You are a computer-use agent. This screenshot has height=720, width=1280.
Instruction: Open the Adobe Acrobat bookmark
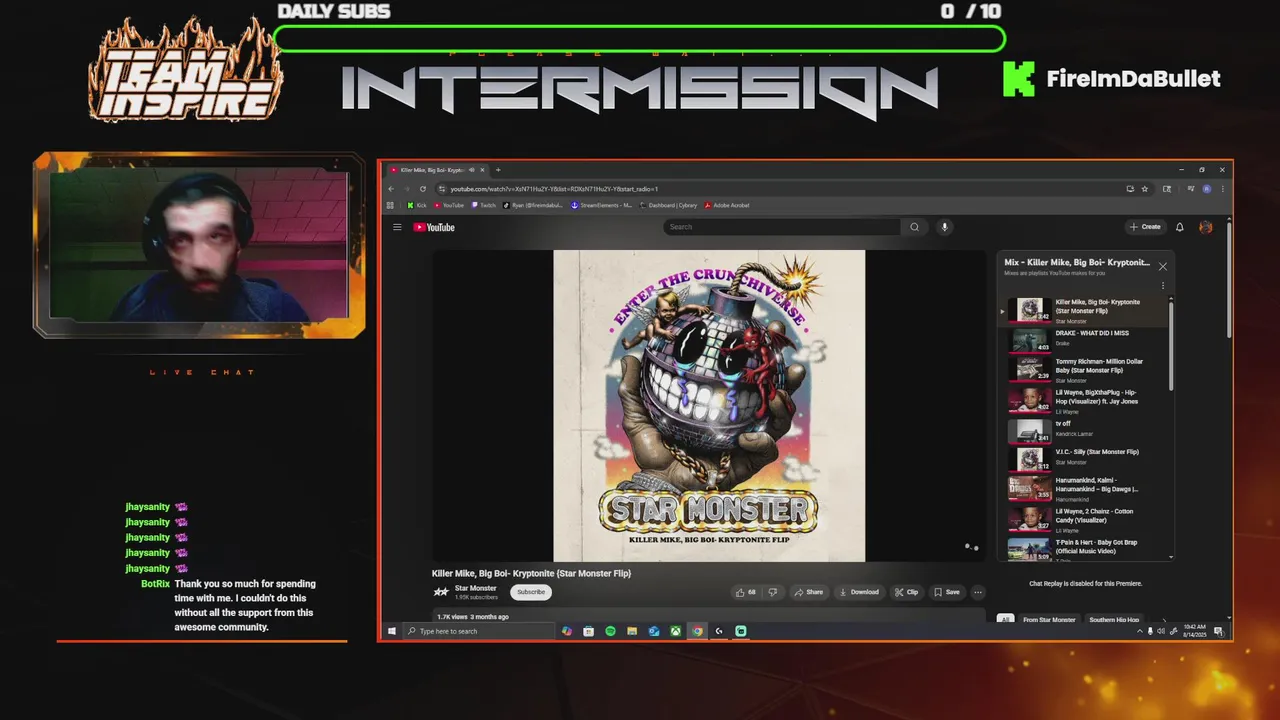(x=727, y=205)
